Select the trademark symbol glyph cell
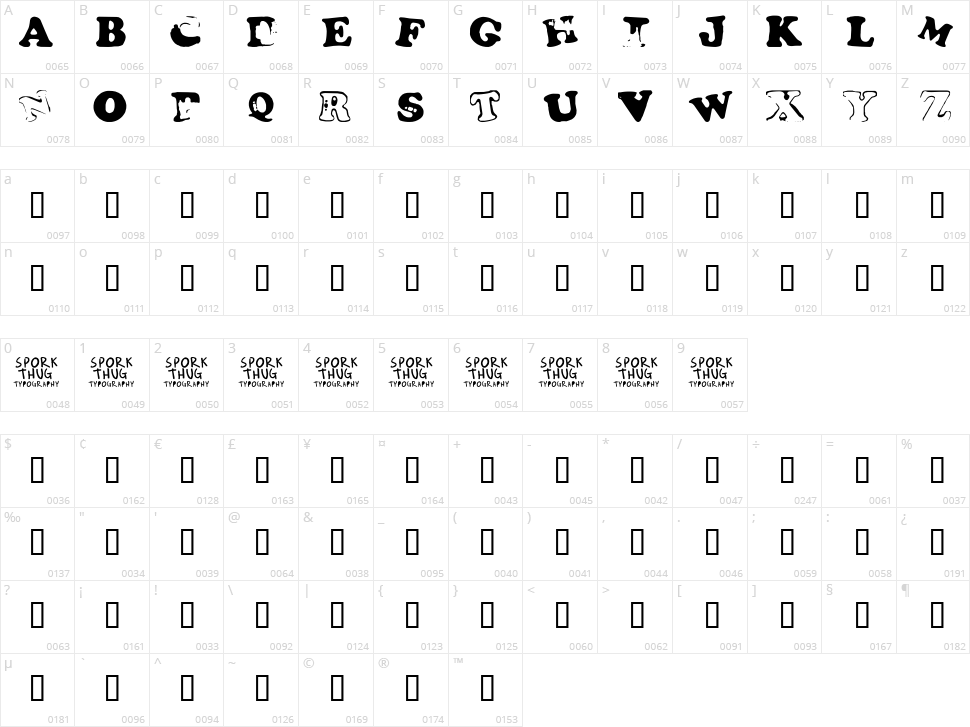The image size is (970, 727). [486, 687]
